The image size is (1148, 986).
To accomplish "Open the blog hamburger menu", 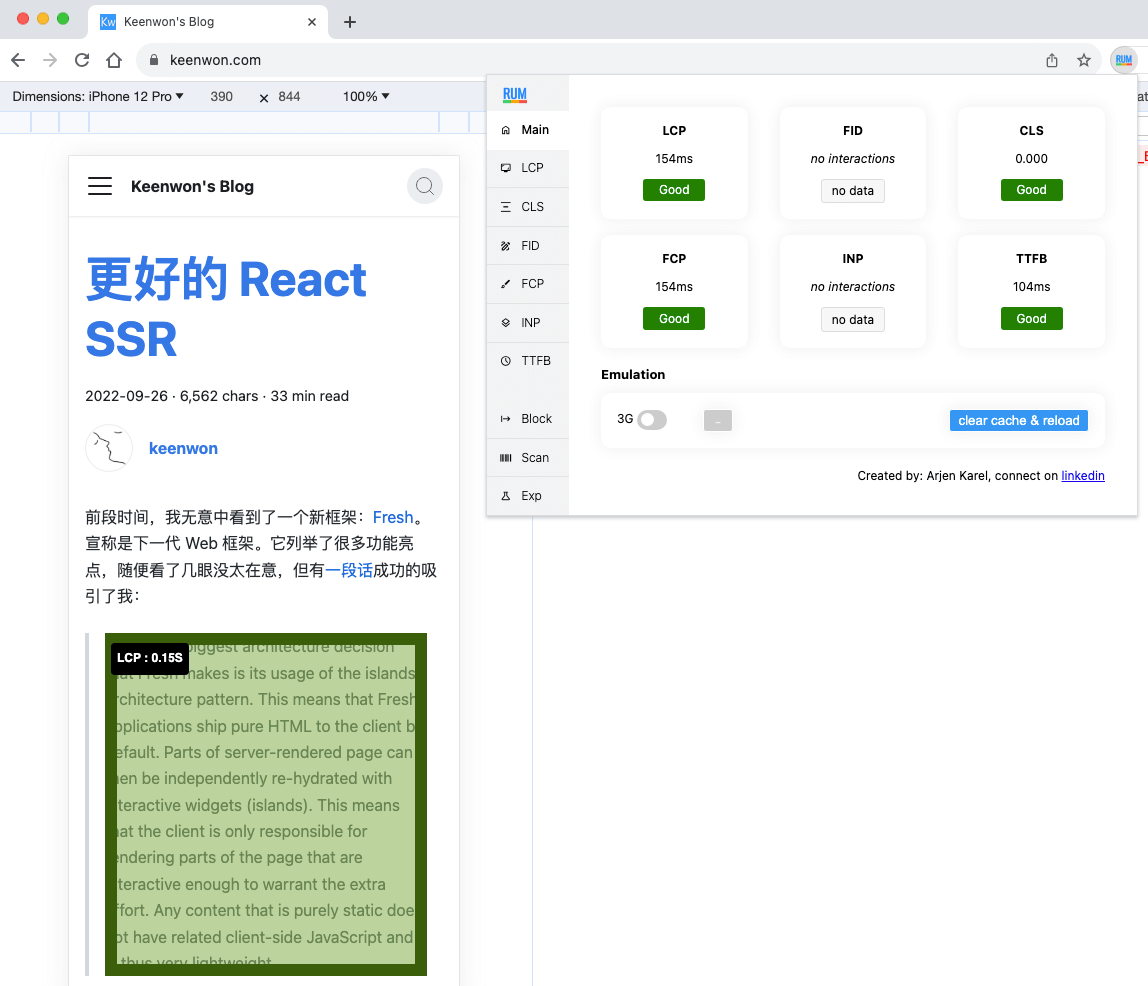I will (100, 186).
